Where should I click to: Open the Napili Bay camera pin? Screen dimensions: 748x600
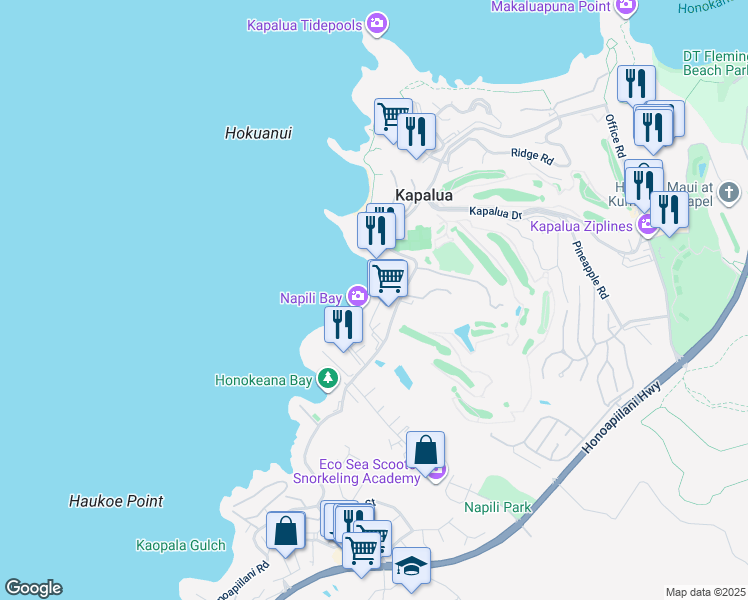click(357, 296)
